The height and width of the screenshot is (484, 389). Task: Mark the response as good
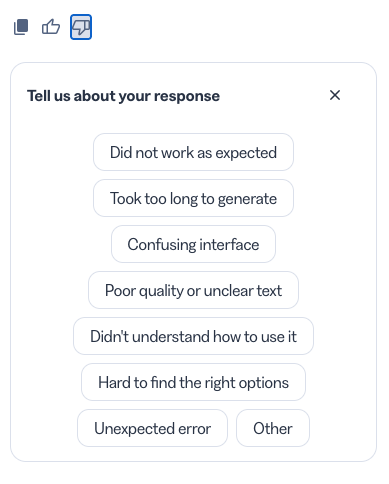click(51, 27)
